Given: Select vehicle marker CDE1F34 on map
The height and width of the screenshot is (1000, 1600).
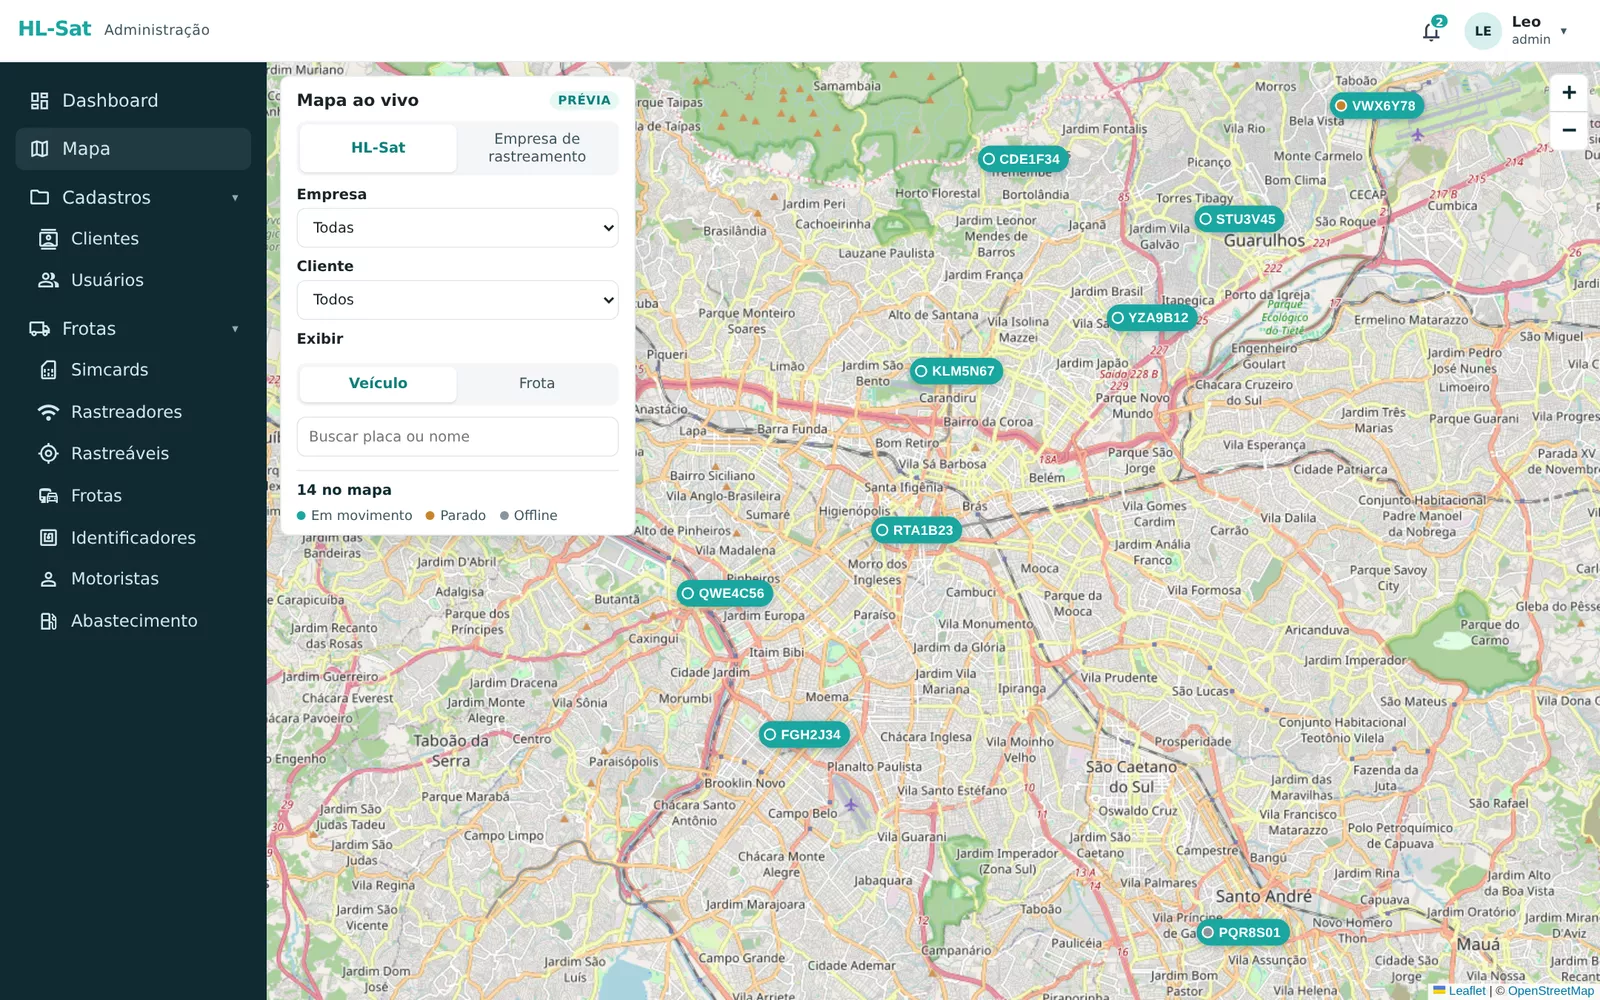Looking at the screenshot, I should pyautogui.click(x=1022, y=159).
